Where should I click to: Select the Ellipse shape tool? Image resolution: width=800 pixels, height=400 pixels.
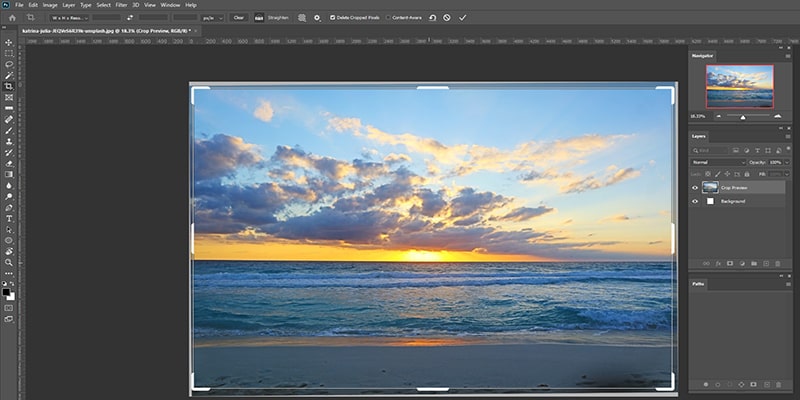coord(9,240)
